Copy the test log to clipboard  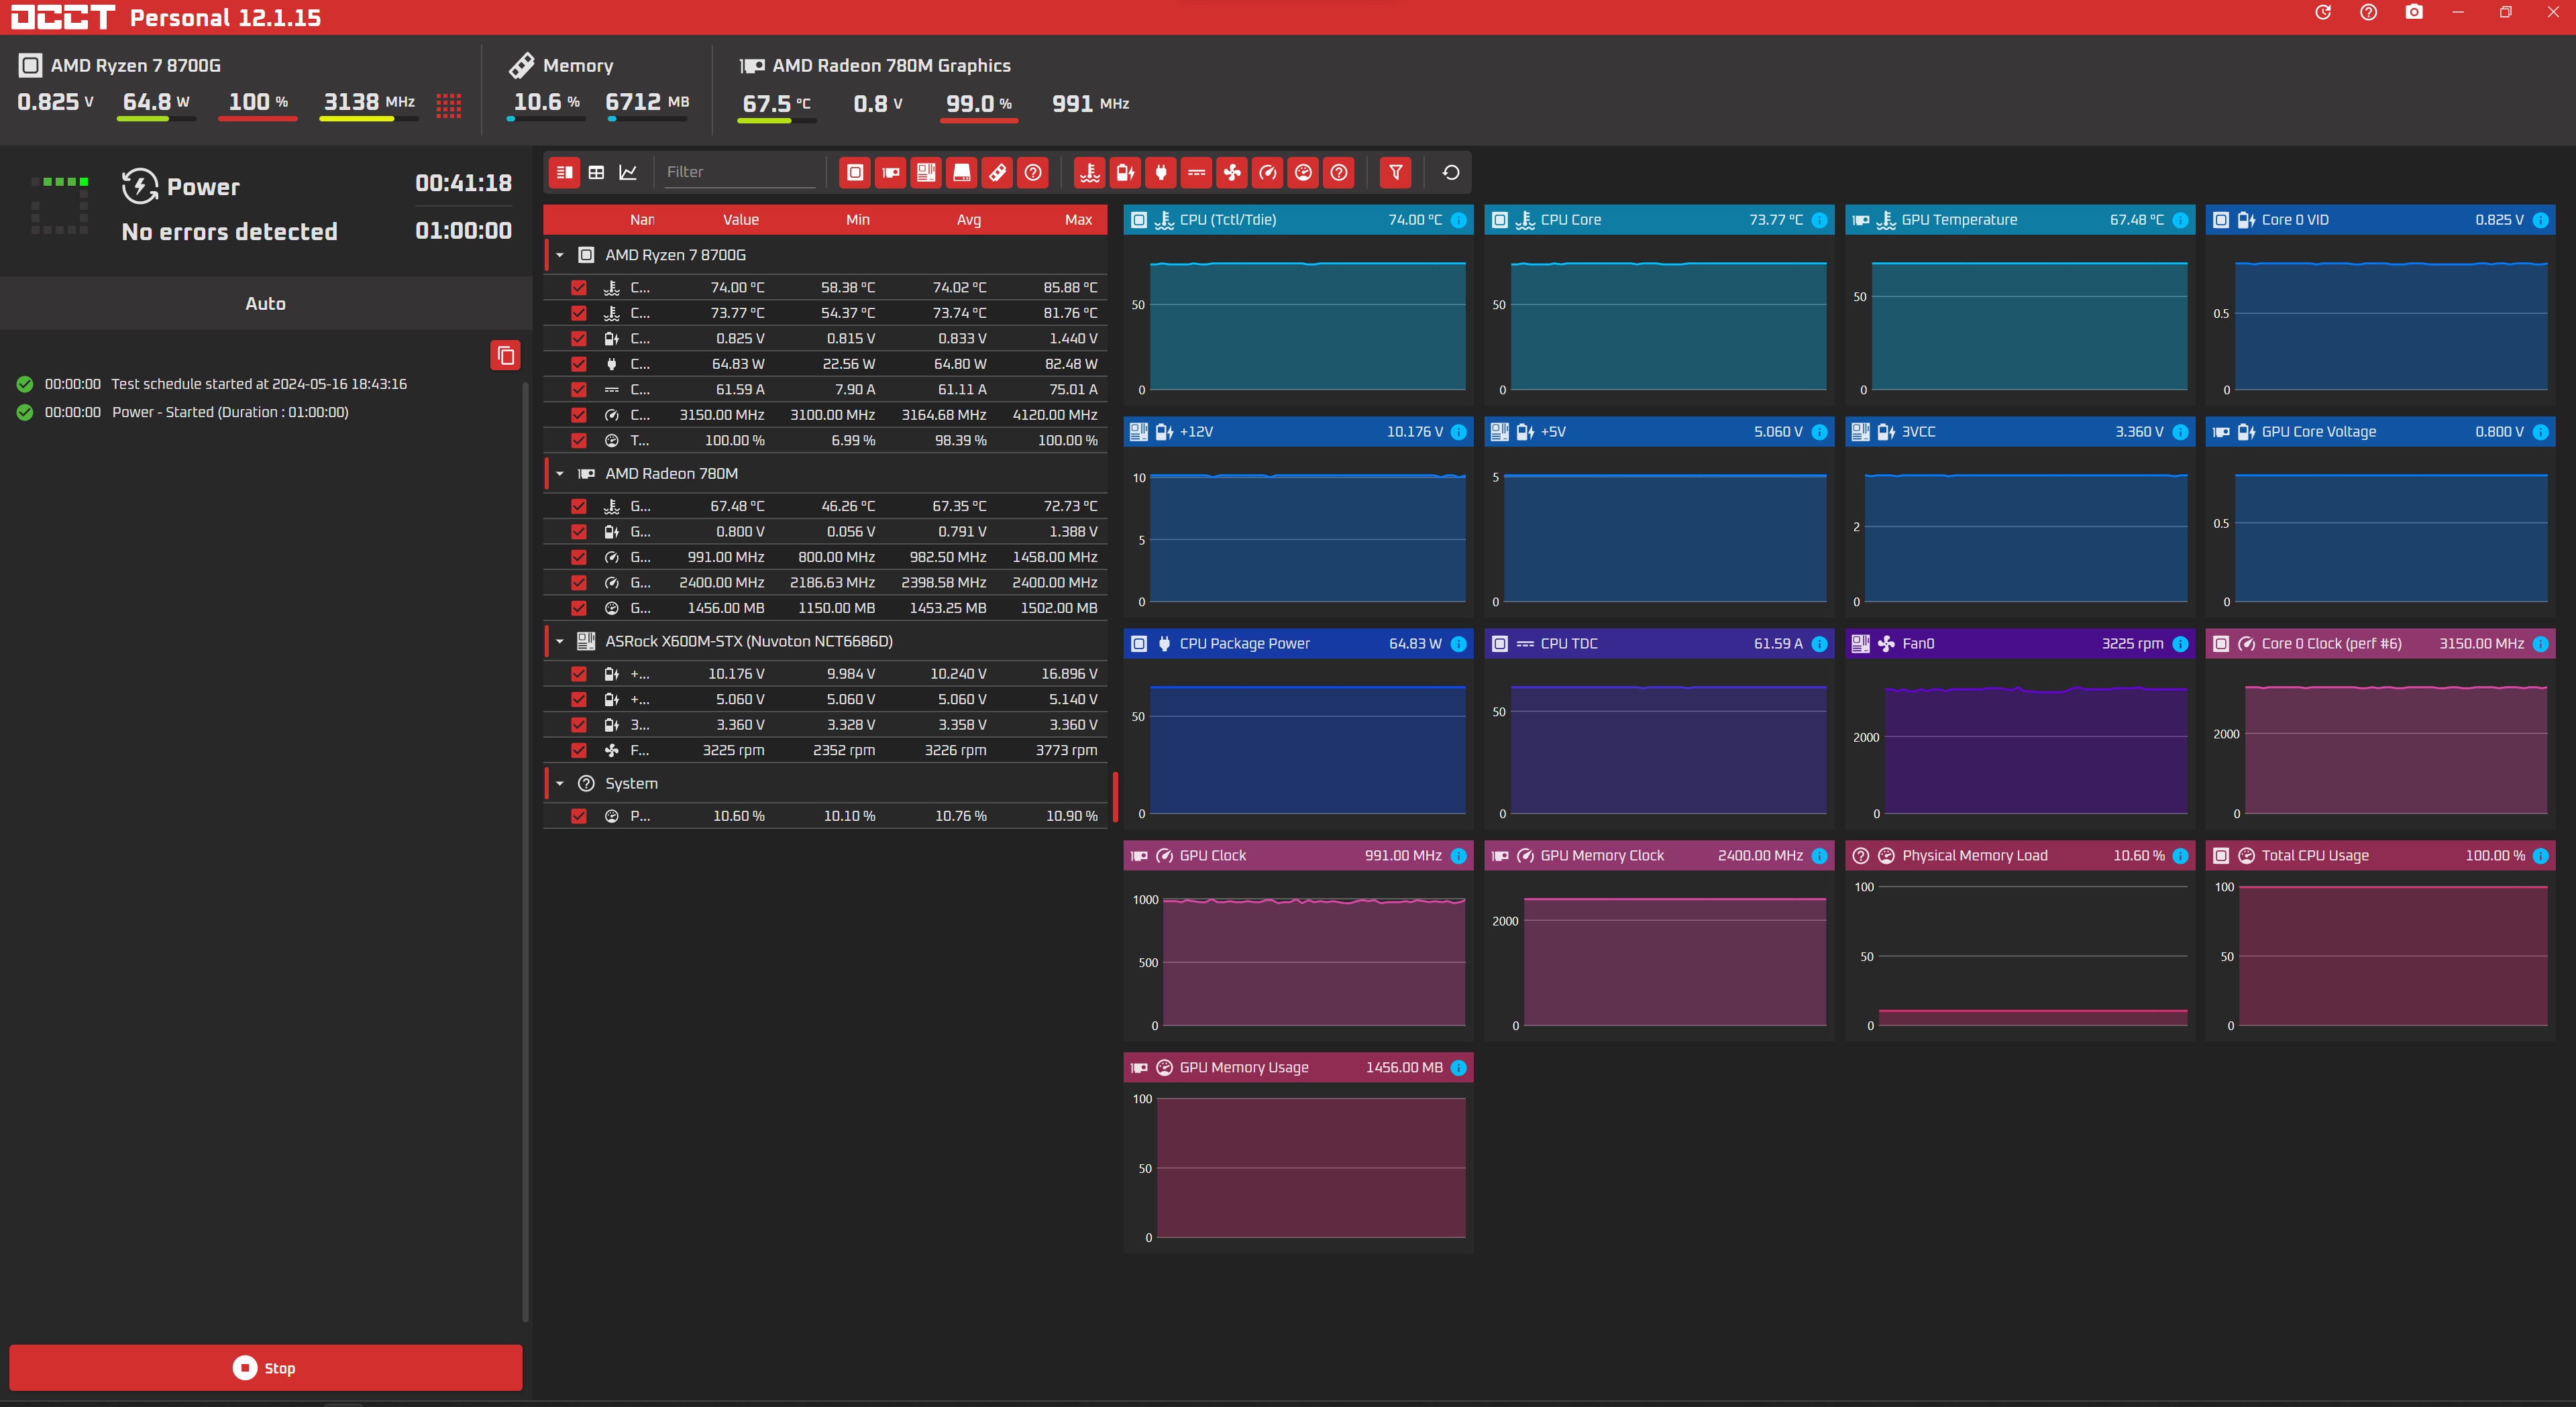click(x=506, y=355)
